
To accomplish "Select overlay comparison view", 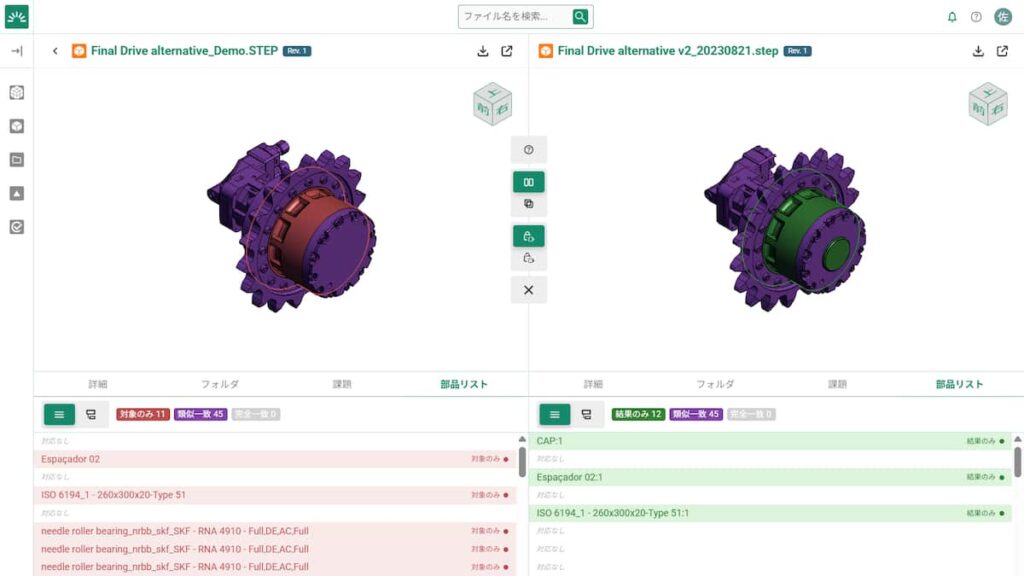I will (528, 204).
